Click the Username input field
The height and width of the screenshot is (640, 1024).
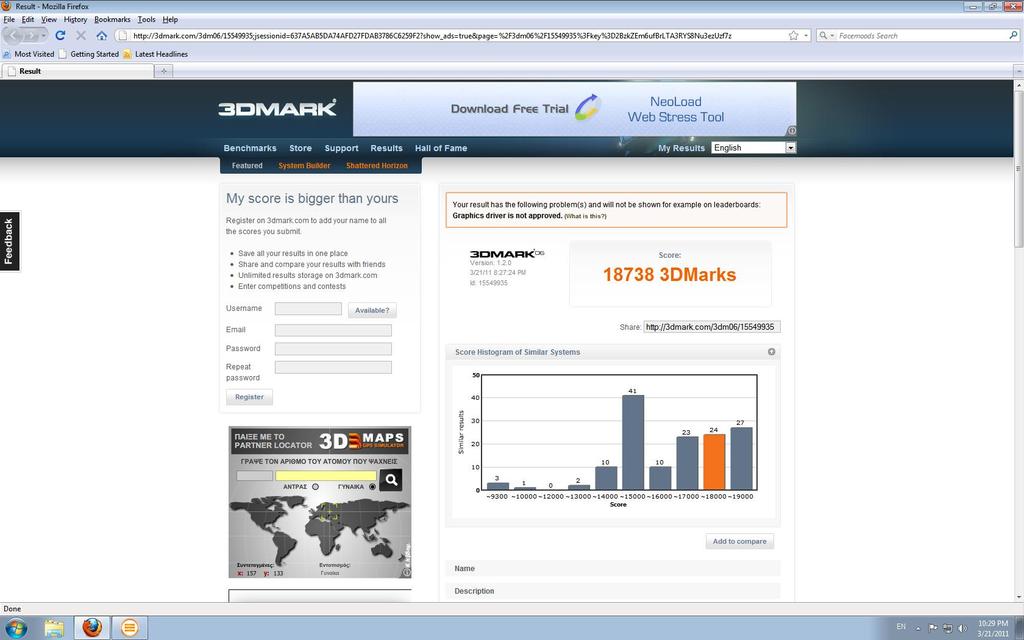click(x=308, y=309)
